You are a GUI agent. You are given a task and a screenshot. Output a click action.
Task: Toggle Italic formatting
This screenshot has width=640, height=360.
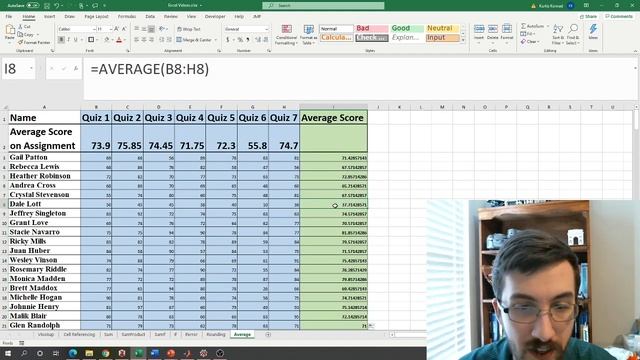[69, 40]
